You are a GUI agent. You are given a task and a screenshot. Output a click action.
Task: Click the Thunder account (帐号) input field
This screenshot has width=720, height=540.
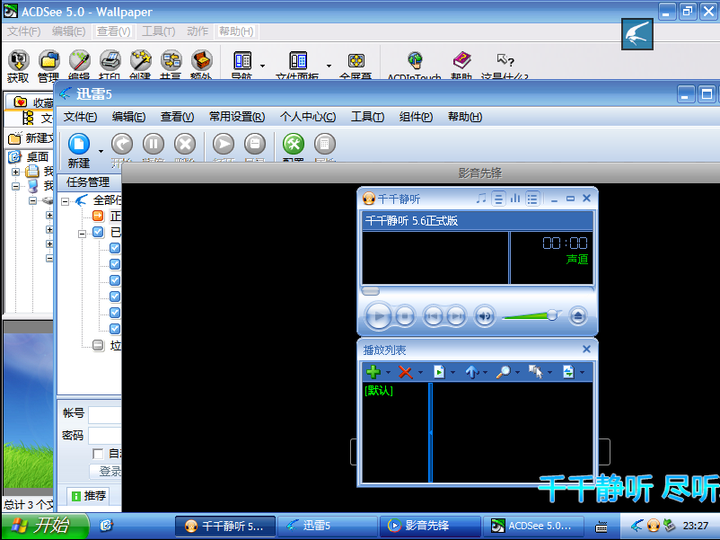[105, 415]
